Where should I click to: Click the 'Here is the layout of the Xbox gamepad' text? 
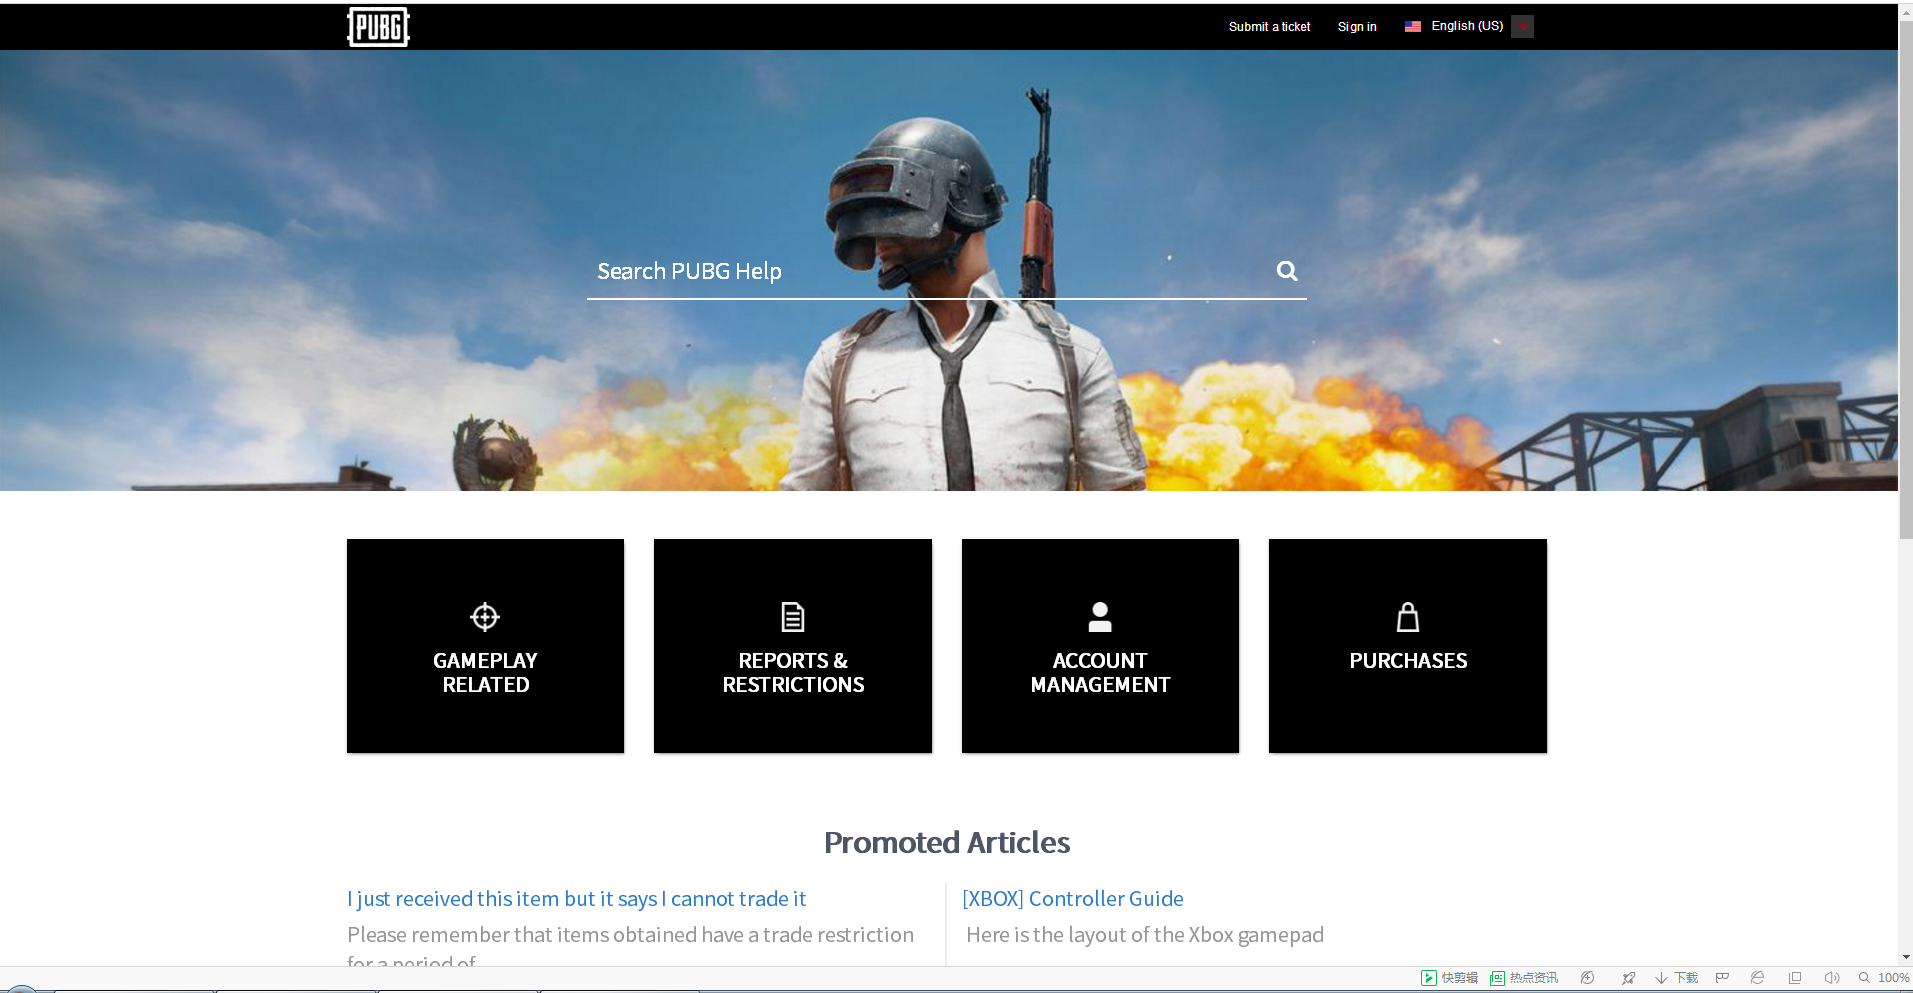(x=1145, y=935)
